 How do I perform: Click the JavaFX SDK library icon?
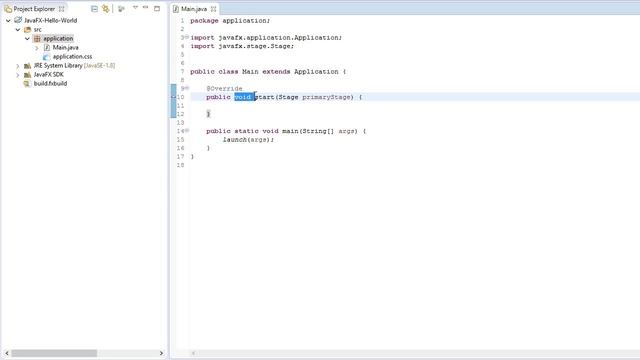tap(27, 75)
